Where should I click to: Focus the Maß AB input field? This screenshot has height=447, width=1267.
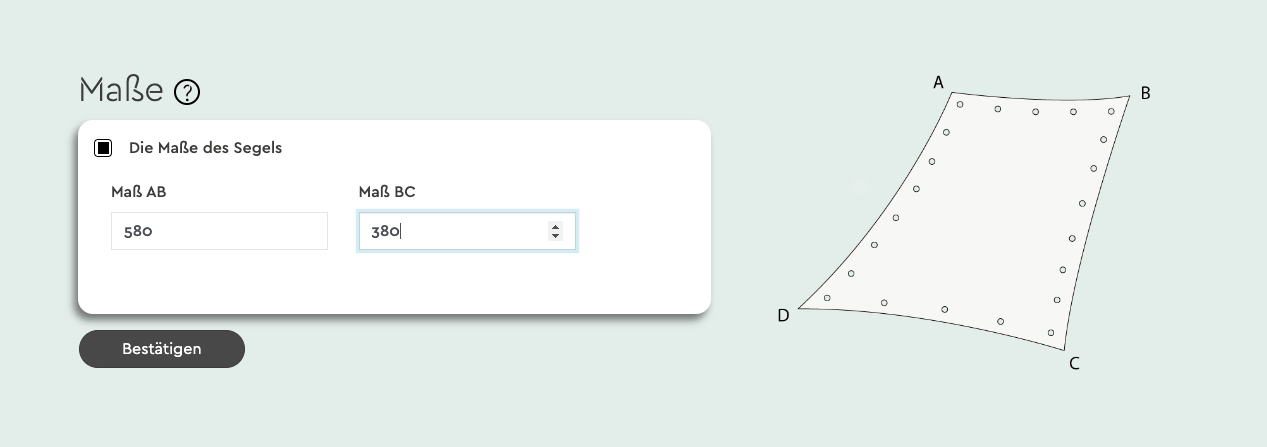point(219,231)
